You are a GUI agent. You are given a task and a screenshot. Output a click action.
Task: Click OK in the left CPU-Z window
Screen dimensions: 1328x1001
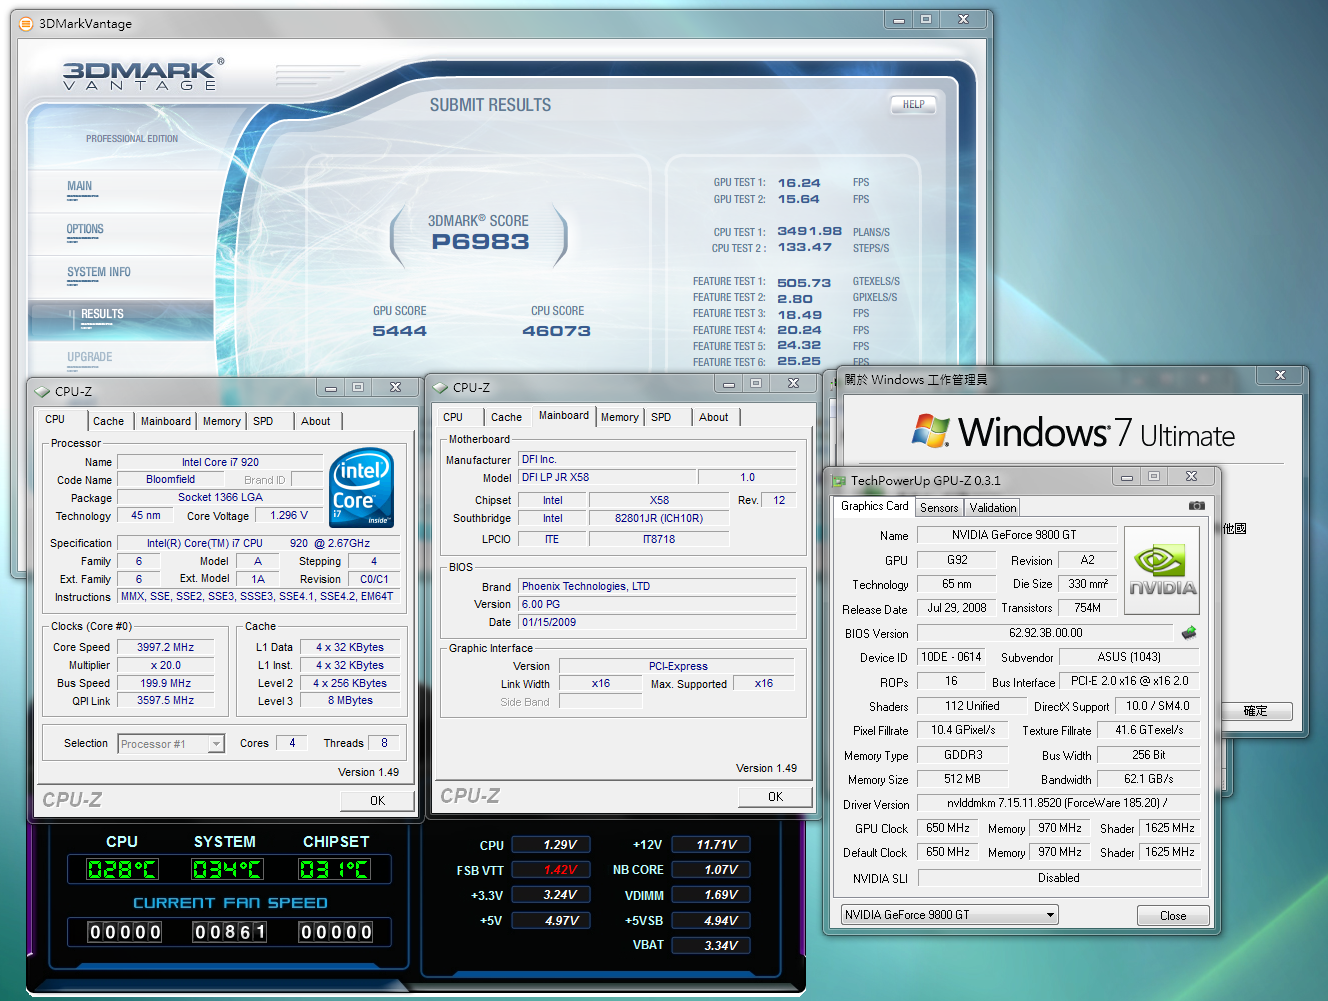[377, 800]
